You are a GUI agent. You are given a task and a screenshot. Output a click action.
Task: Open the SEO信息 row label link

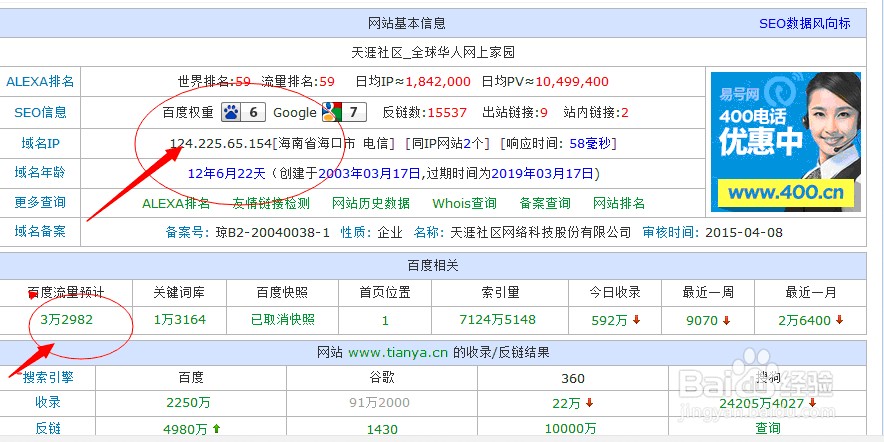pos(40,112)
